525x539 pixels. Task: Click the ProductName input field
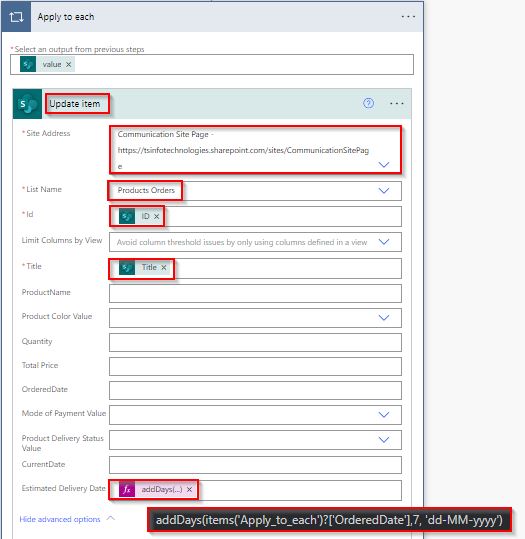pos(255,294)
